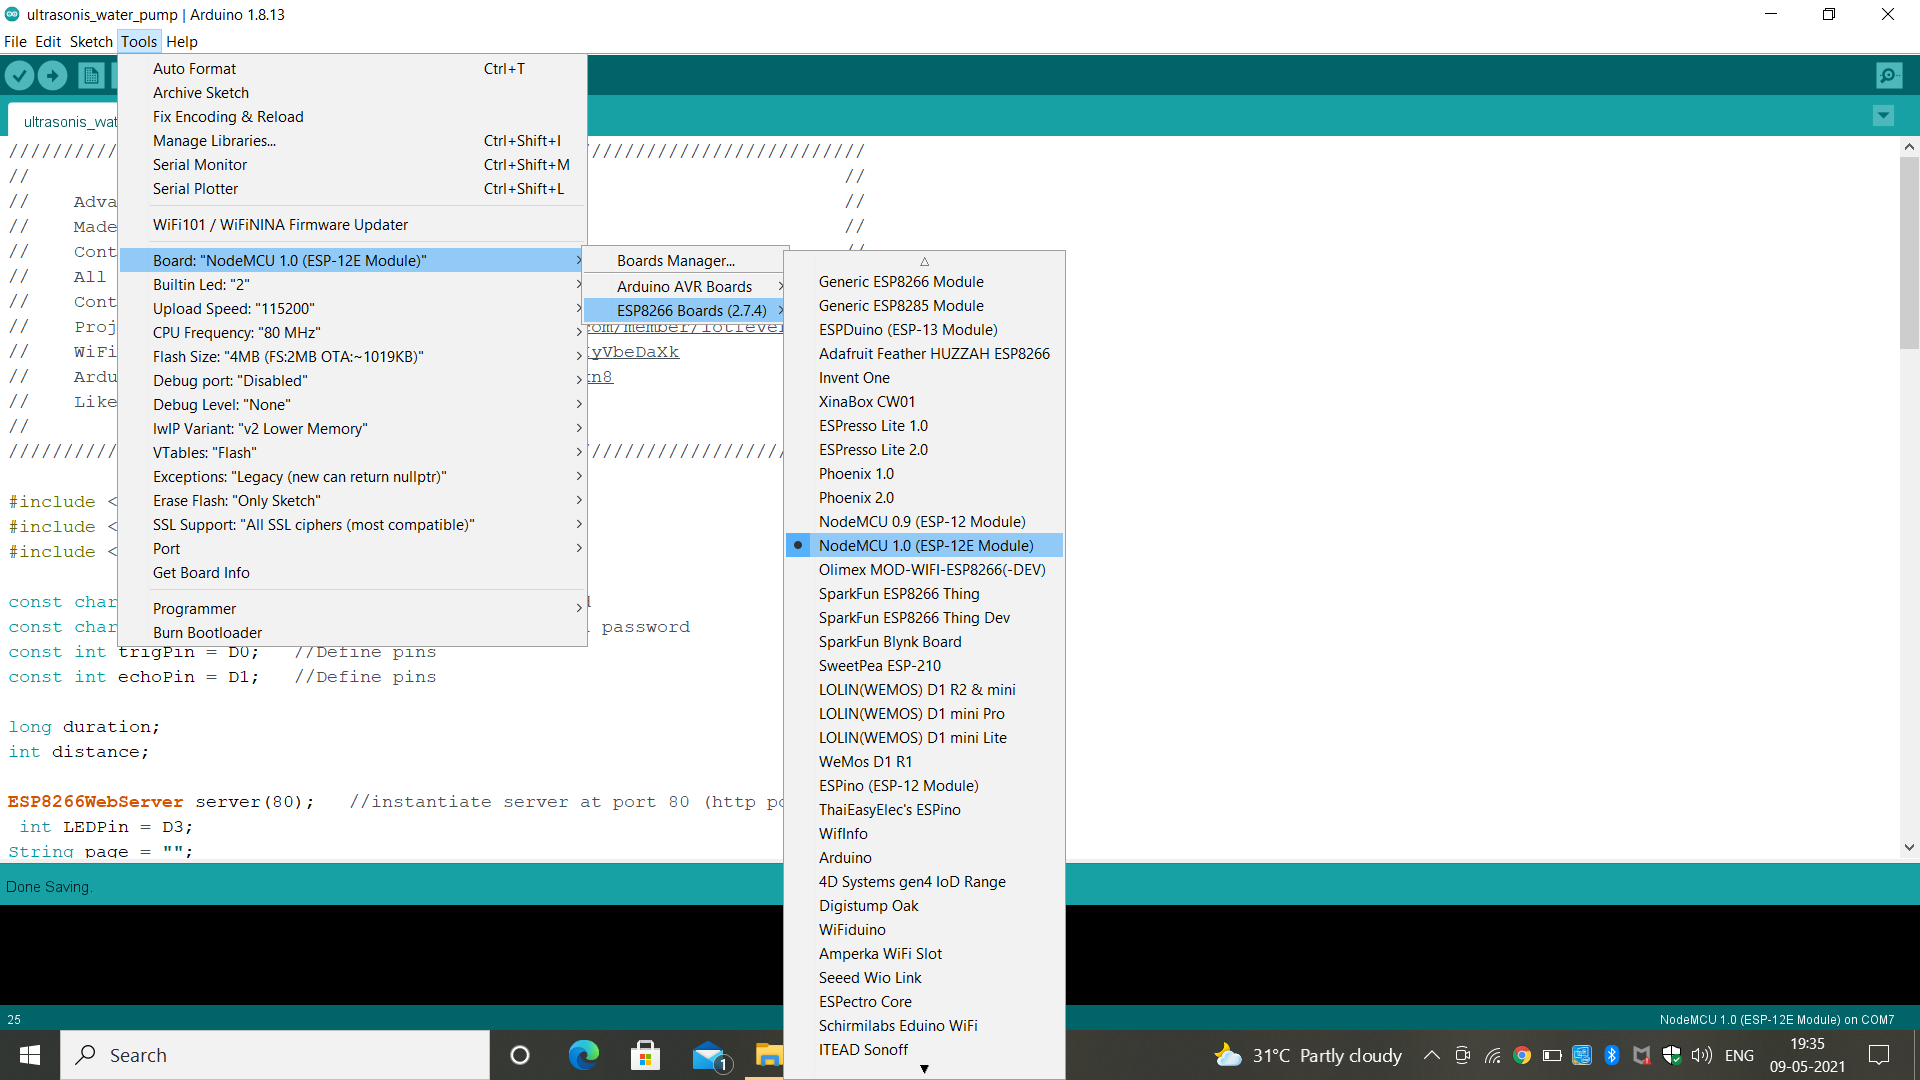Expand ESP8266 Boards (2.7.4) submenu
The image size is (1920, 1080).
pyautogui.click(x=685, y=310)
